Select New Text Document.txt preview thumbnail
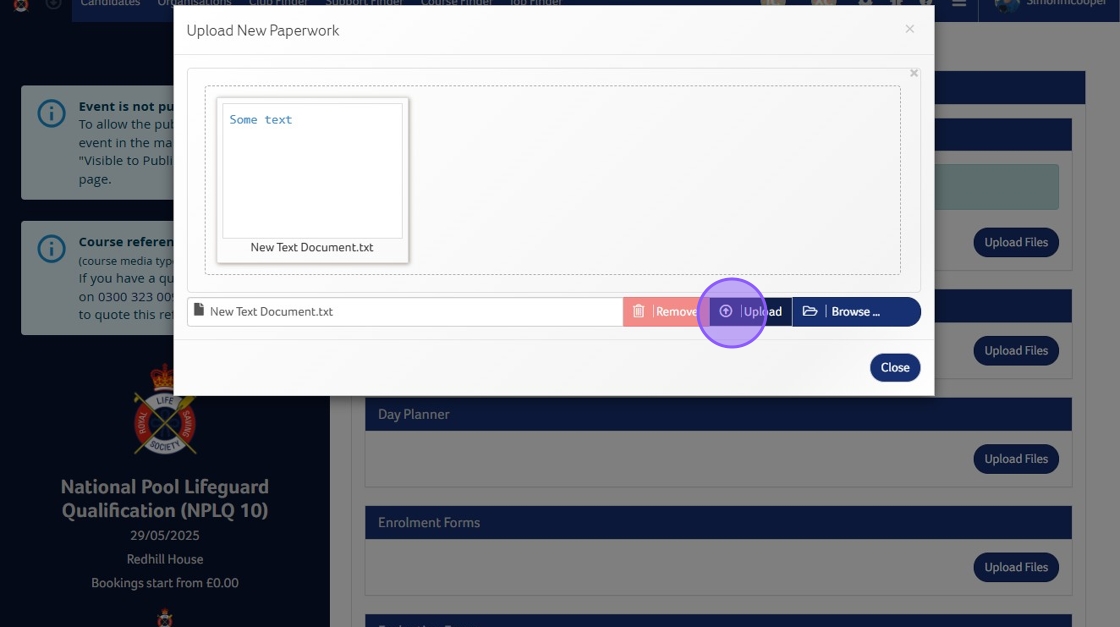Screen dimensions: 1120x627 coord(312,180)
